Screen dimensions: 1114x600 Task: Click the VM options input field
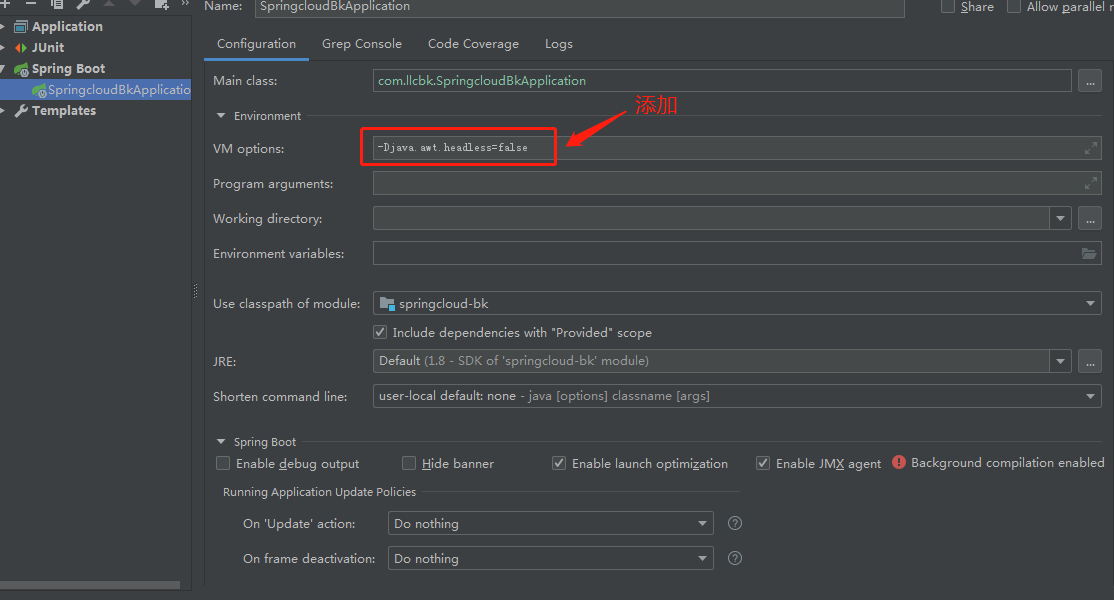pyautogui.click(x=737, y=148)
